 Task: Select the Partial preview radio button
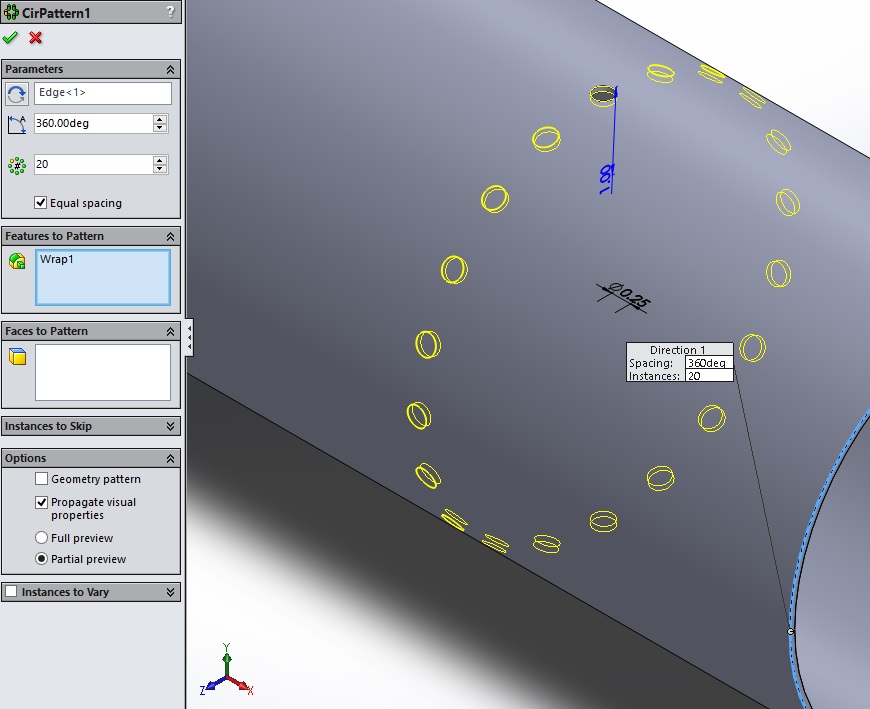(41, 559)
